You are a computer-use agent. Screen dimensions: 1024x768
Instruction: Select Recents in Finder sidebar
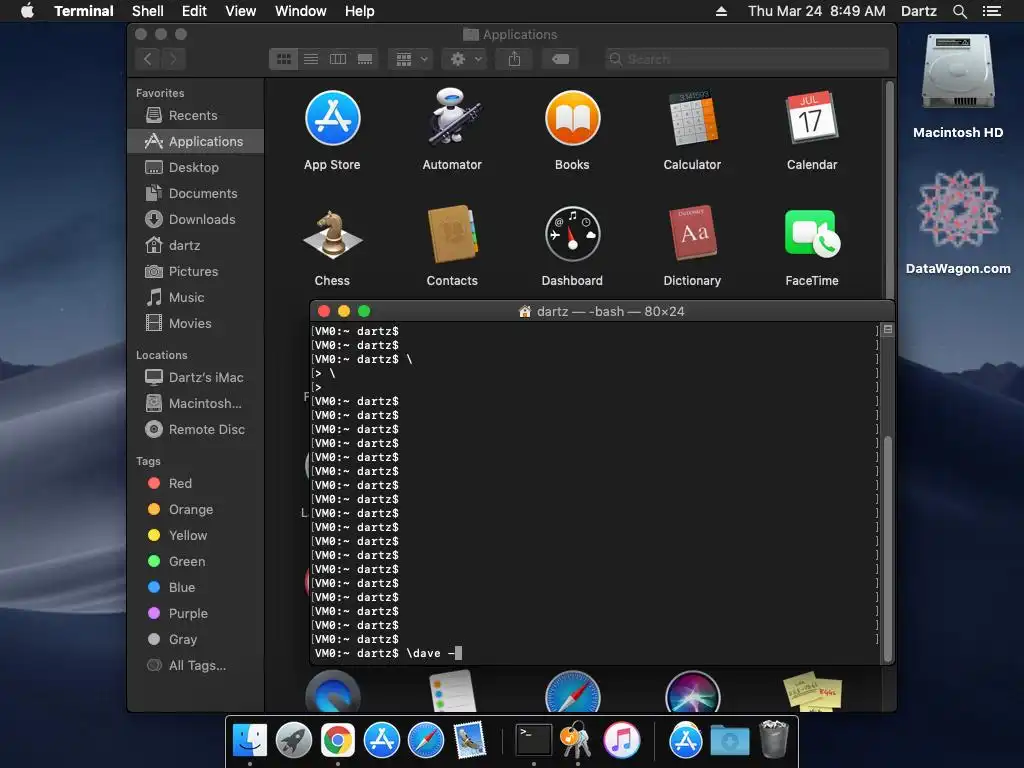195,116
